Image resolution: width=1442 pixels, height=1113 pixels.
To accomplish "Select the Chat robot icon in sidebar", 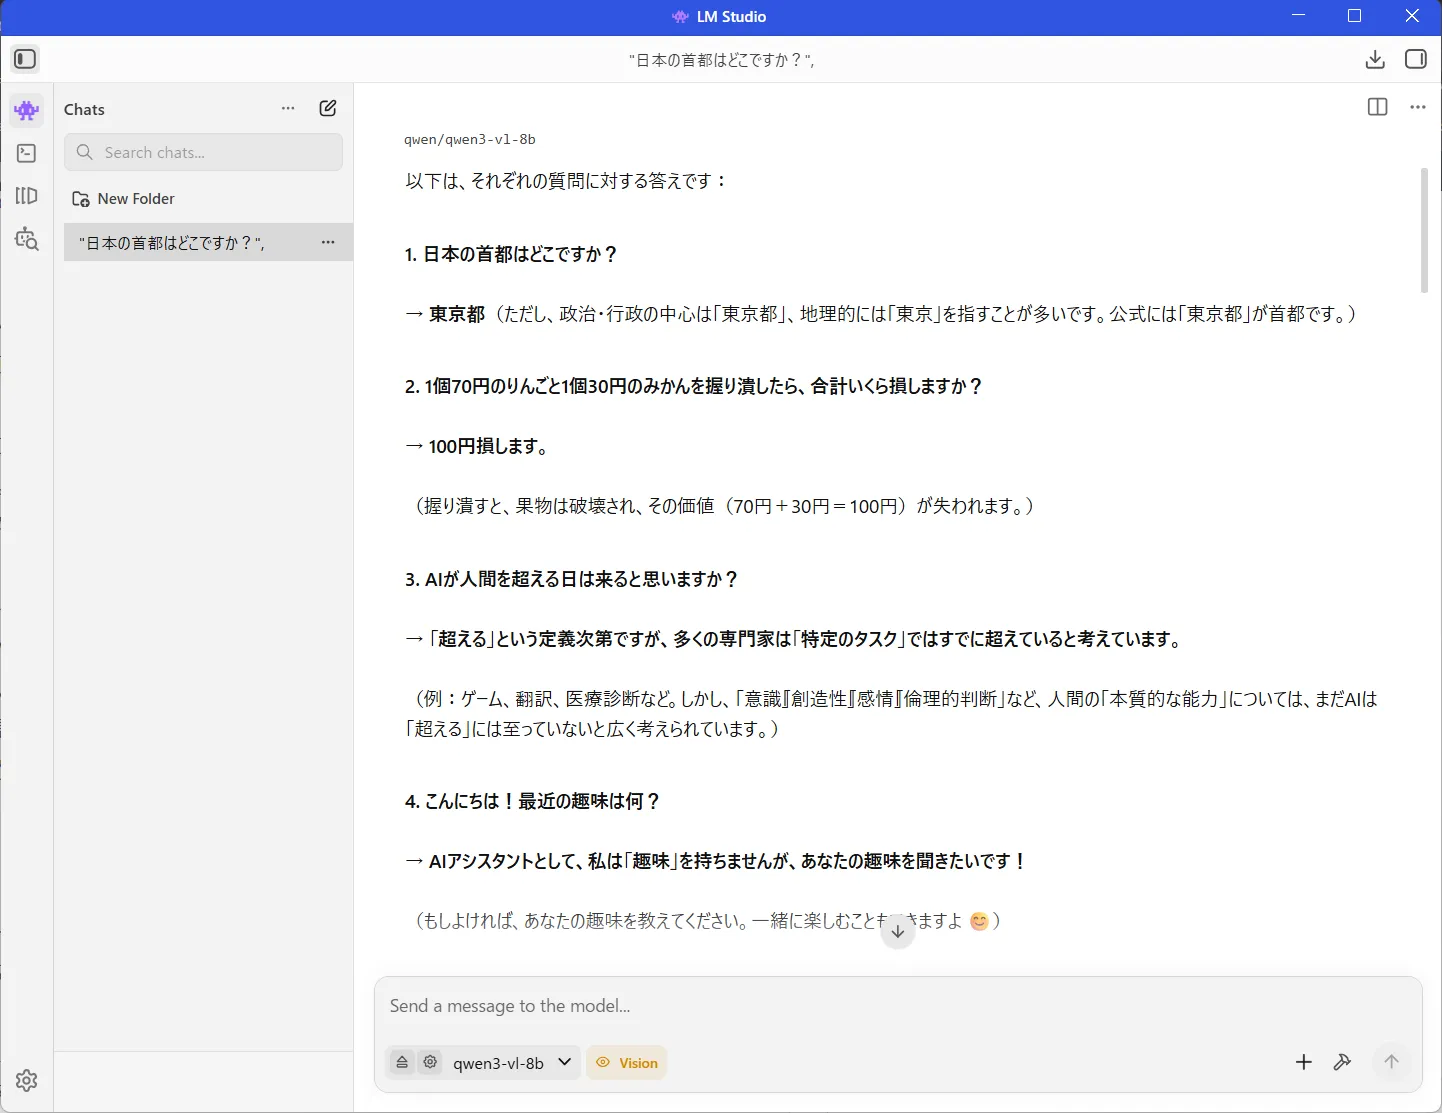I will coord(27,110).
